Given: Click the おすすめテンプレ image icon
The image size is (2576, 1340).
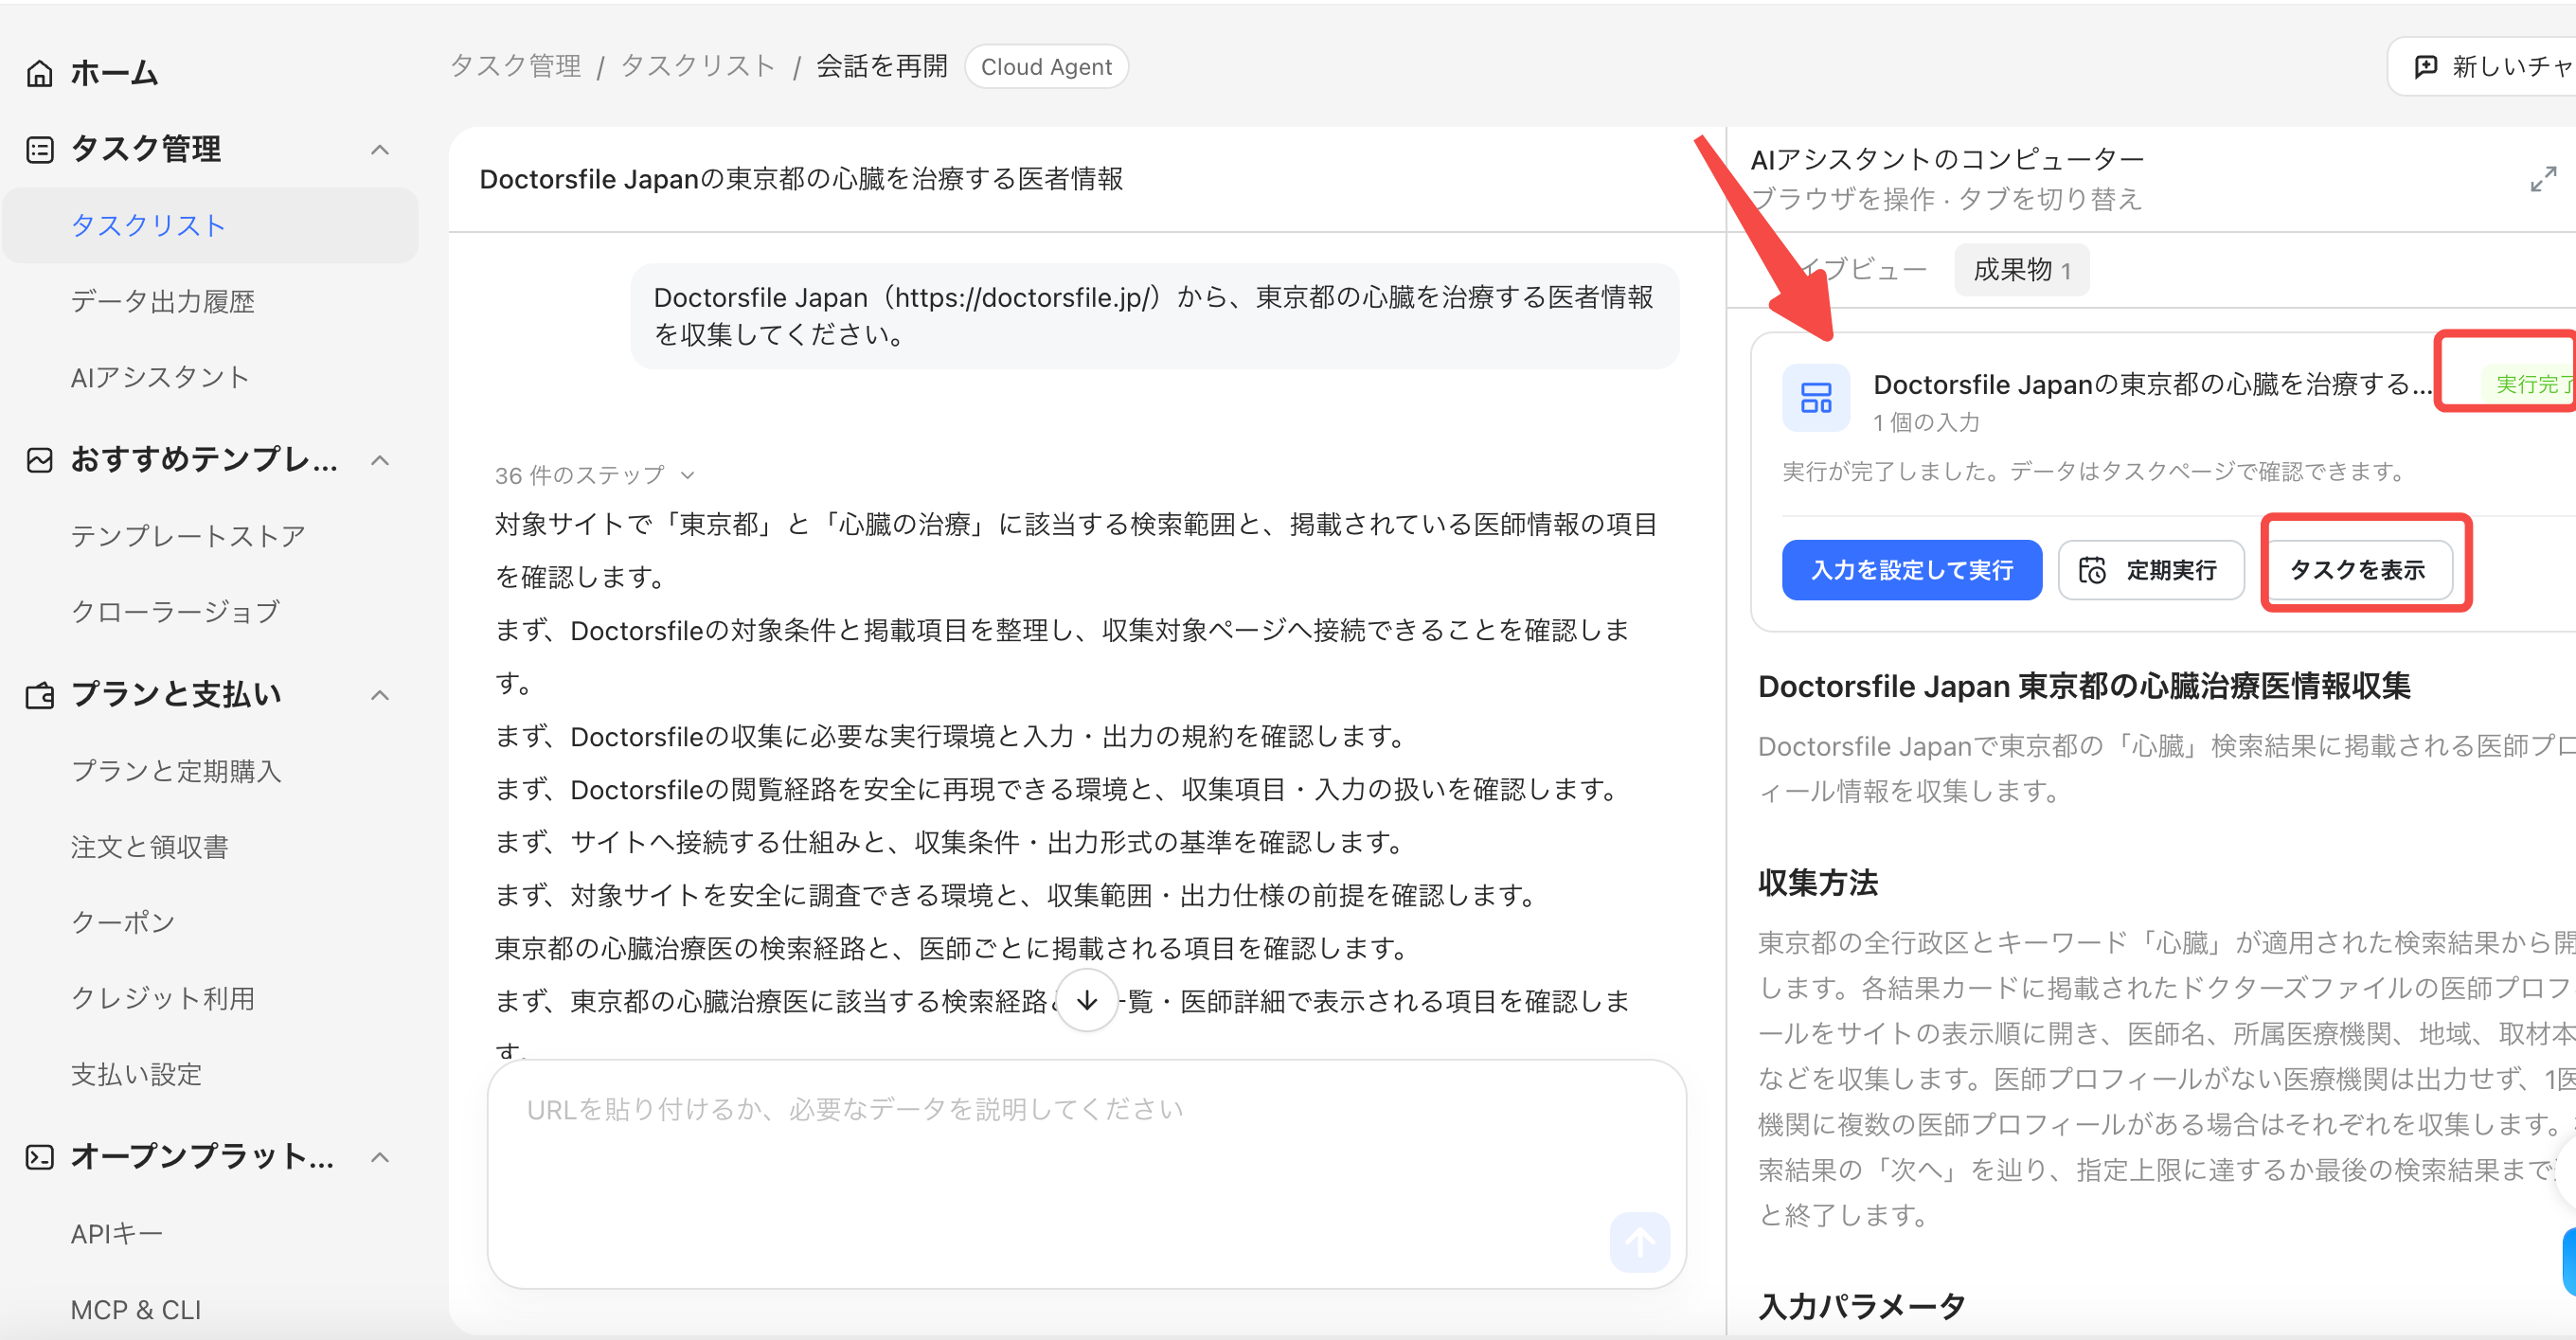Looking at the screenshot, I should (39, 460).
